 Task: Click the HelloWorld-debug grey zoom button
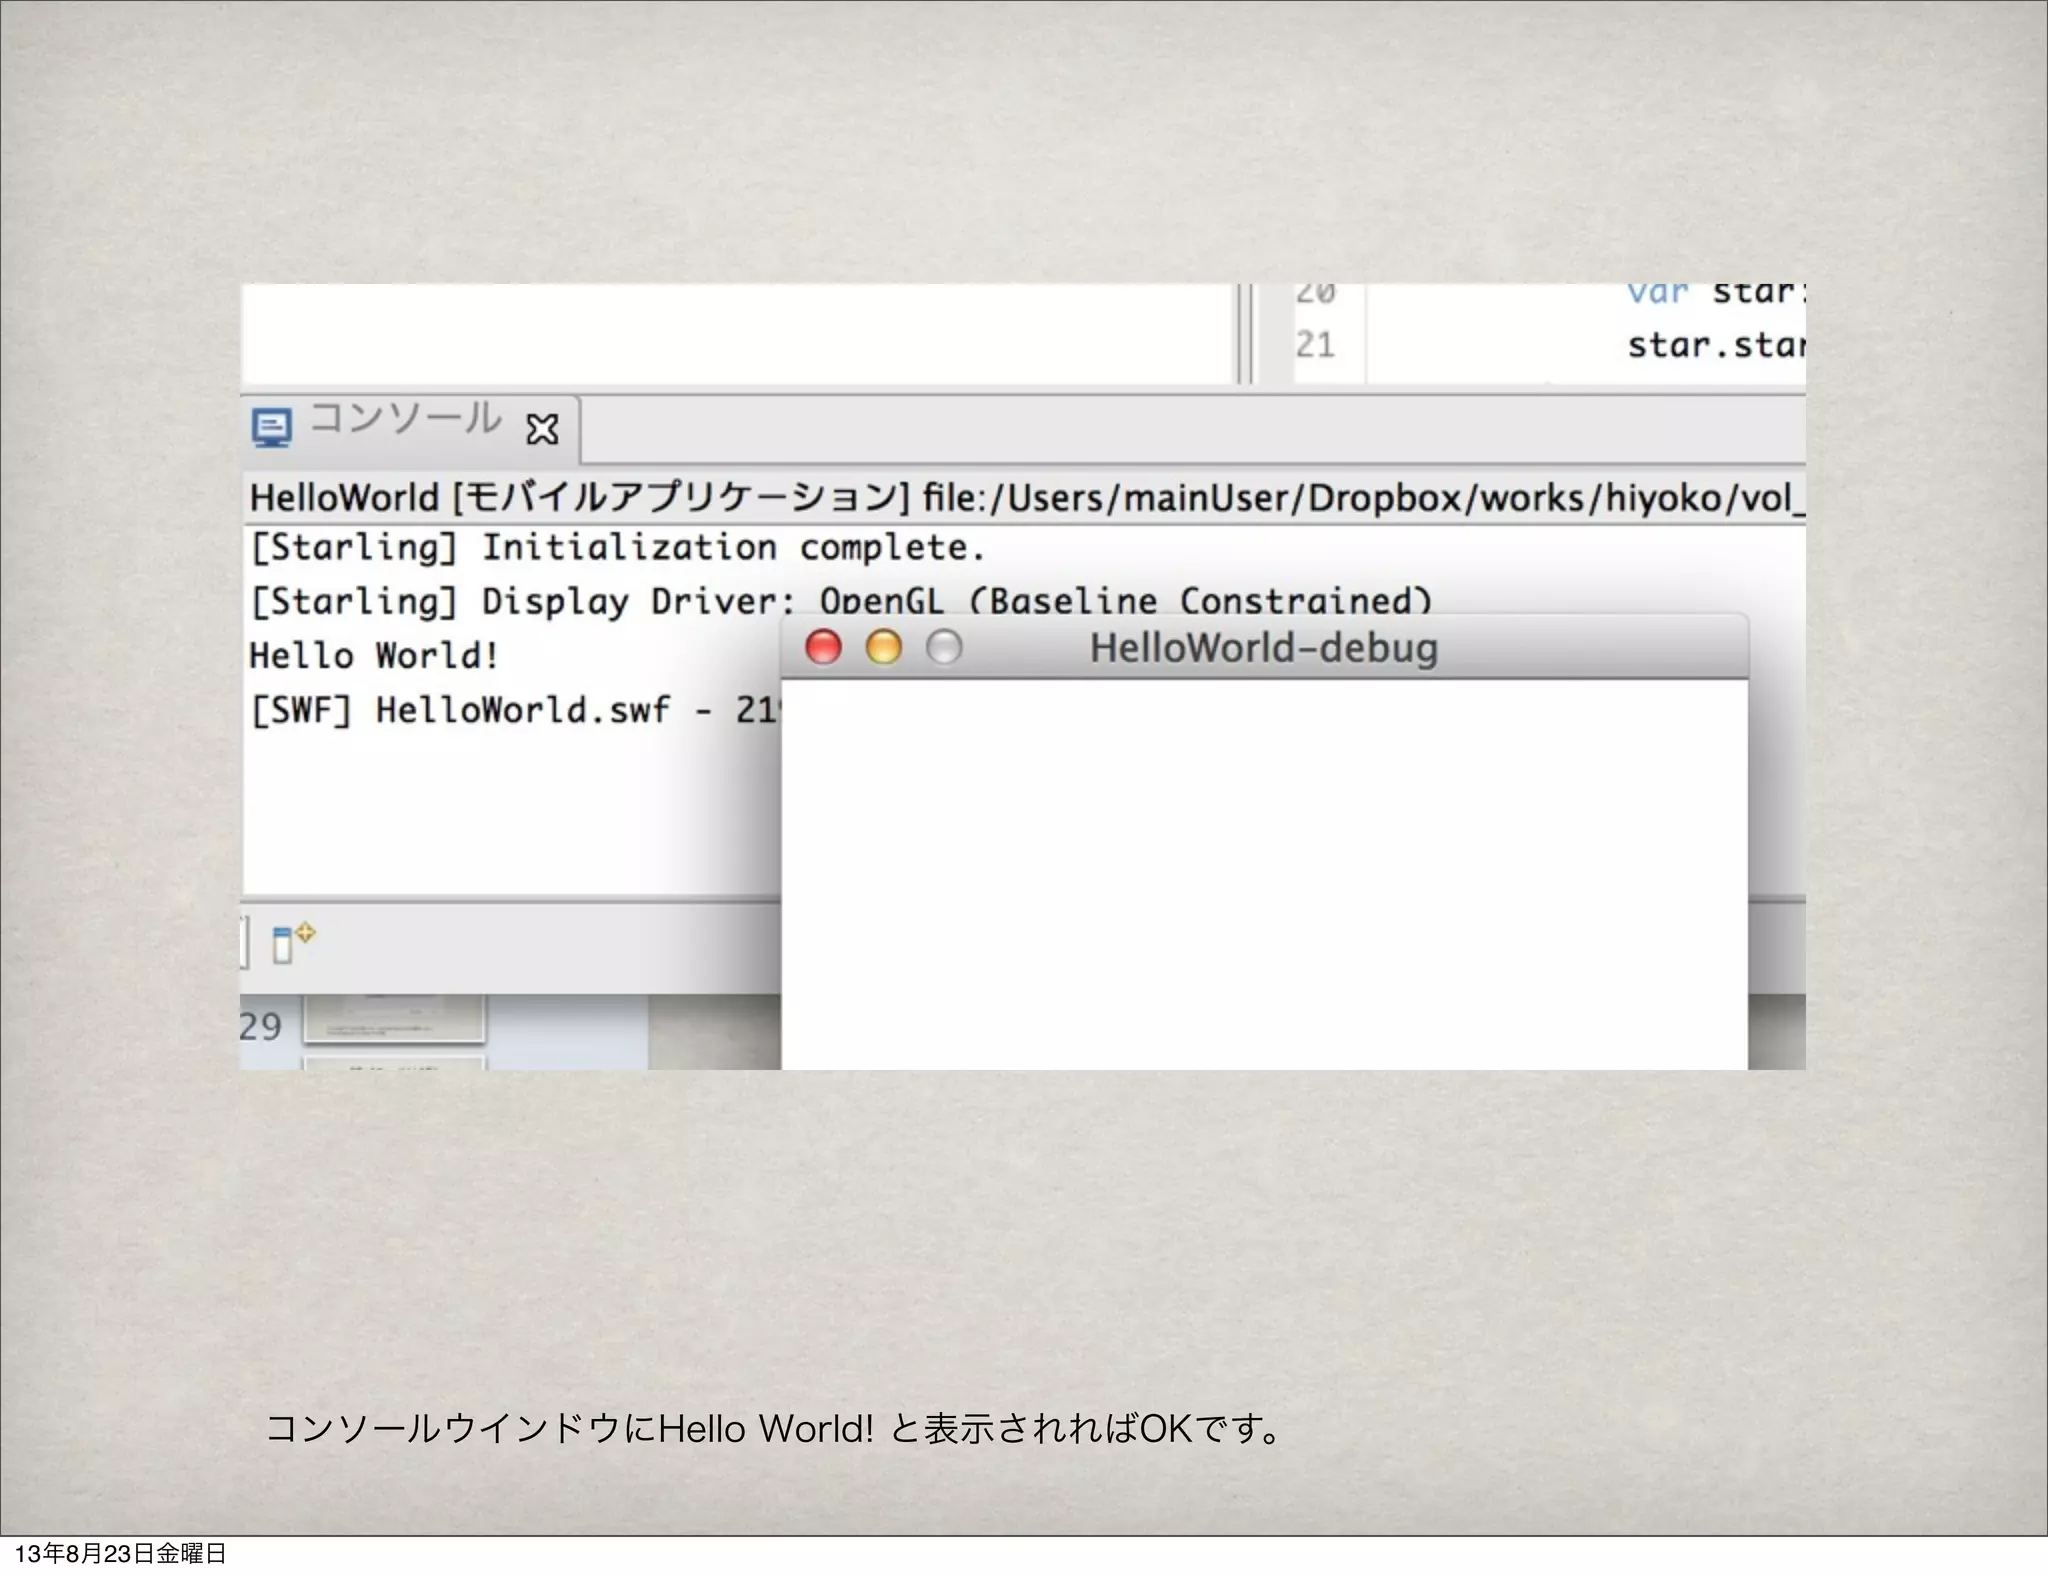pos(944,647)
